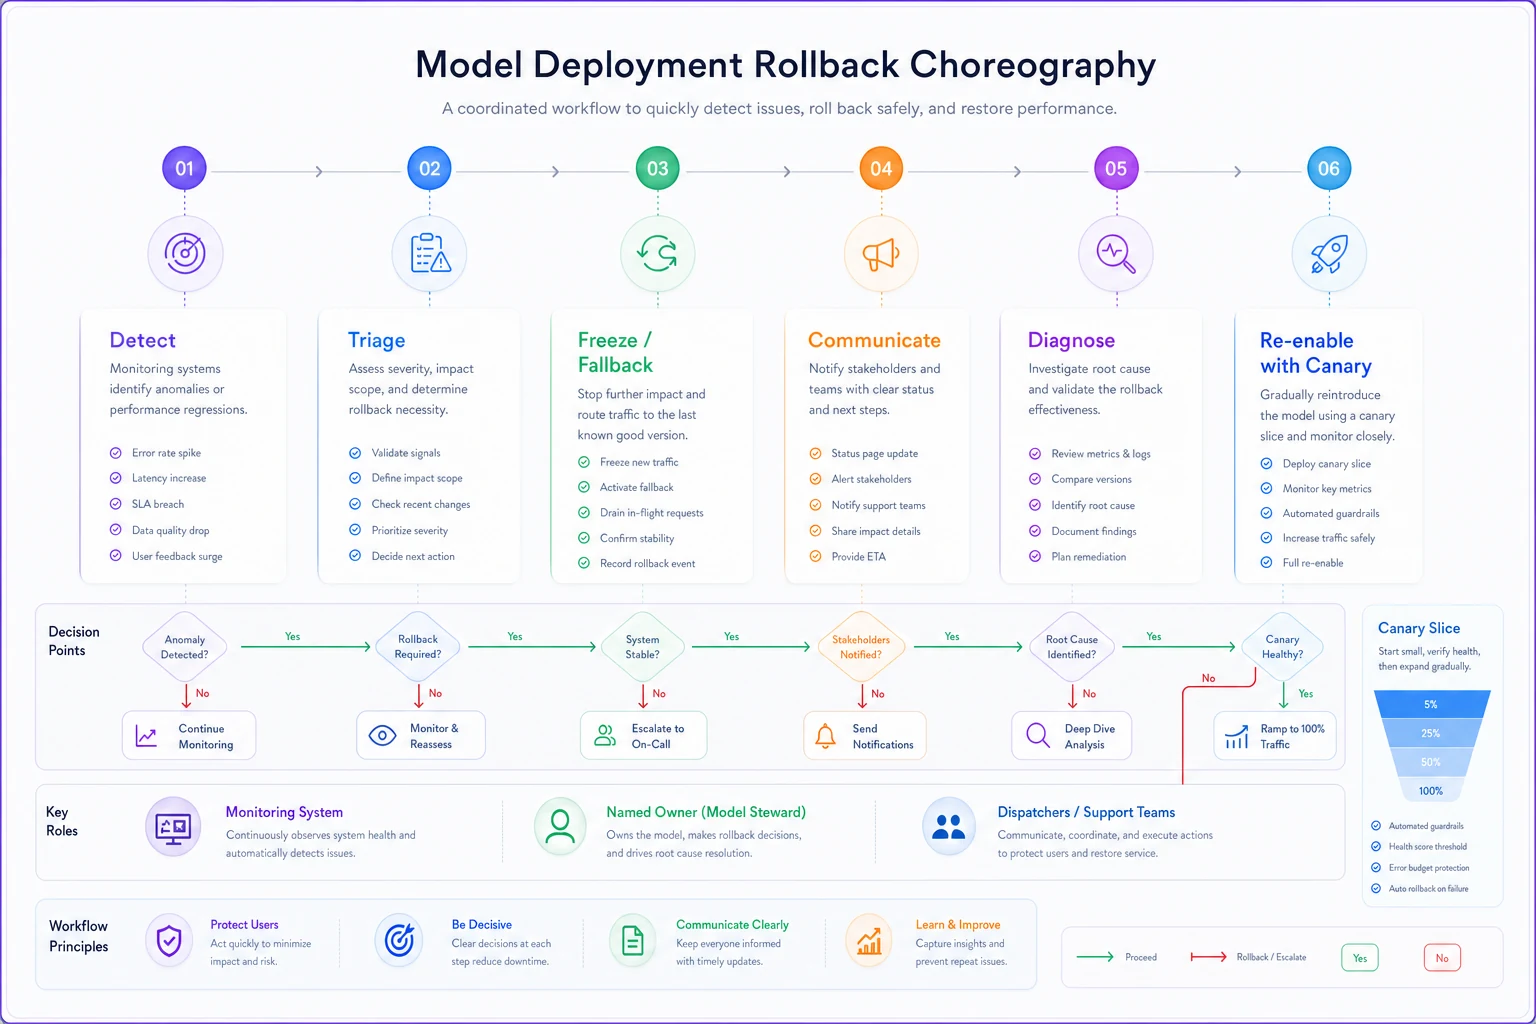
Task: Click the clipboard warning icon above Triage
Action: (430, 254)
